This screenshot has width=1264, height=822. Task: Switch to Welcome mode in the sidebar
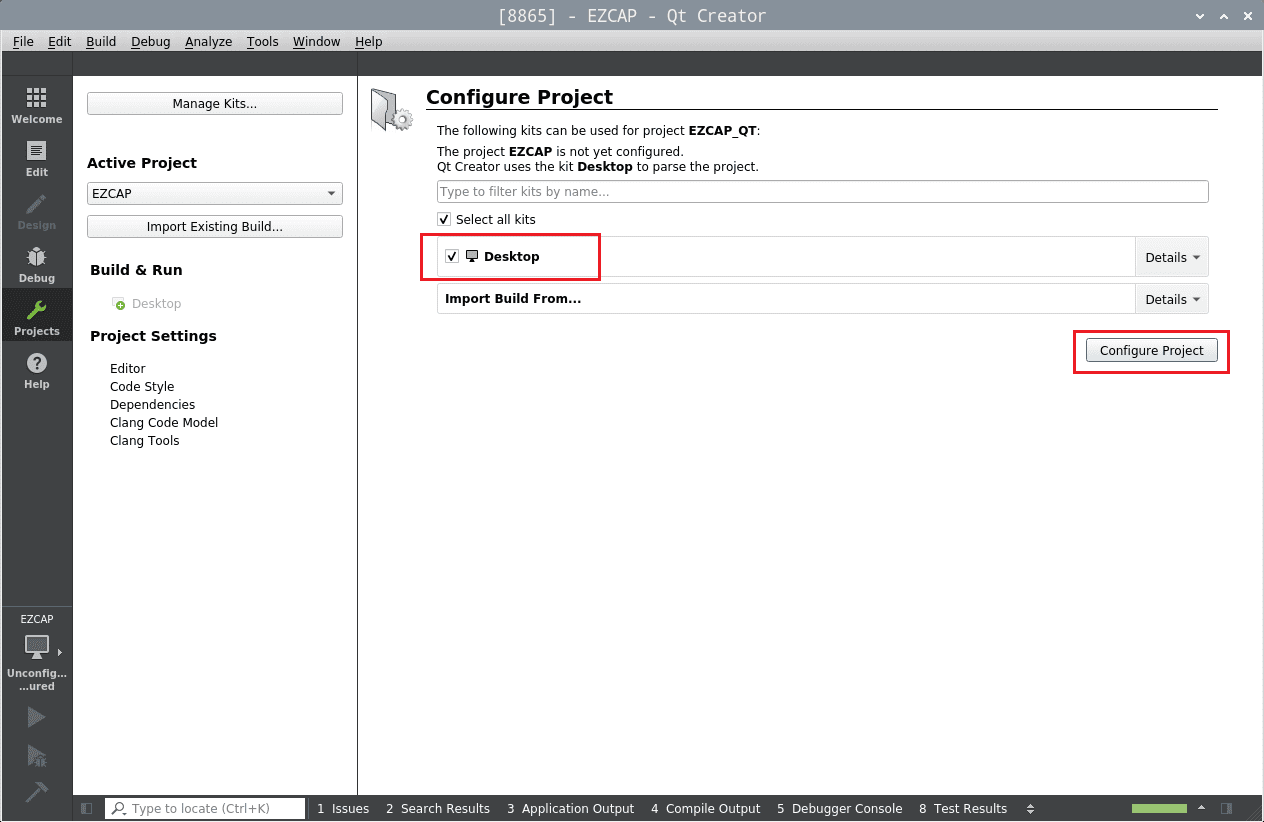(37, 105)
